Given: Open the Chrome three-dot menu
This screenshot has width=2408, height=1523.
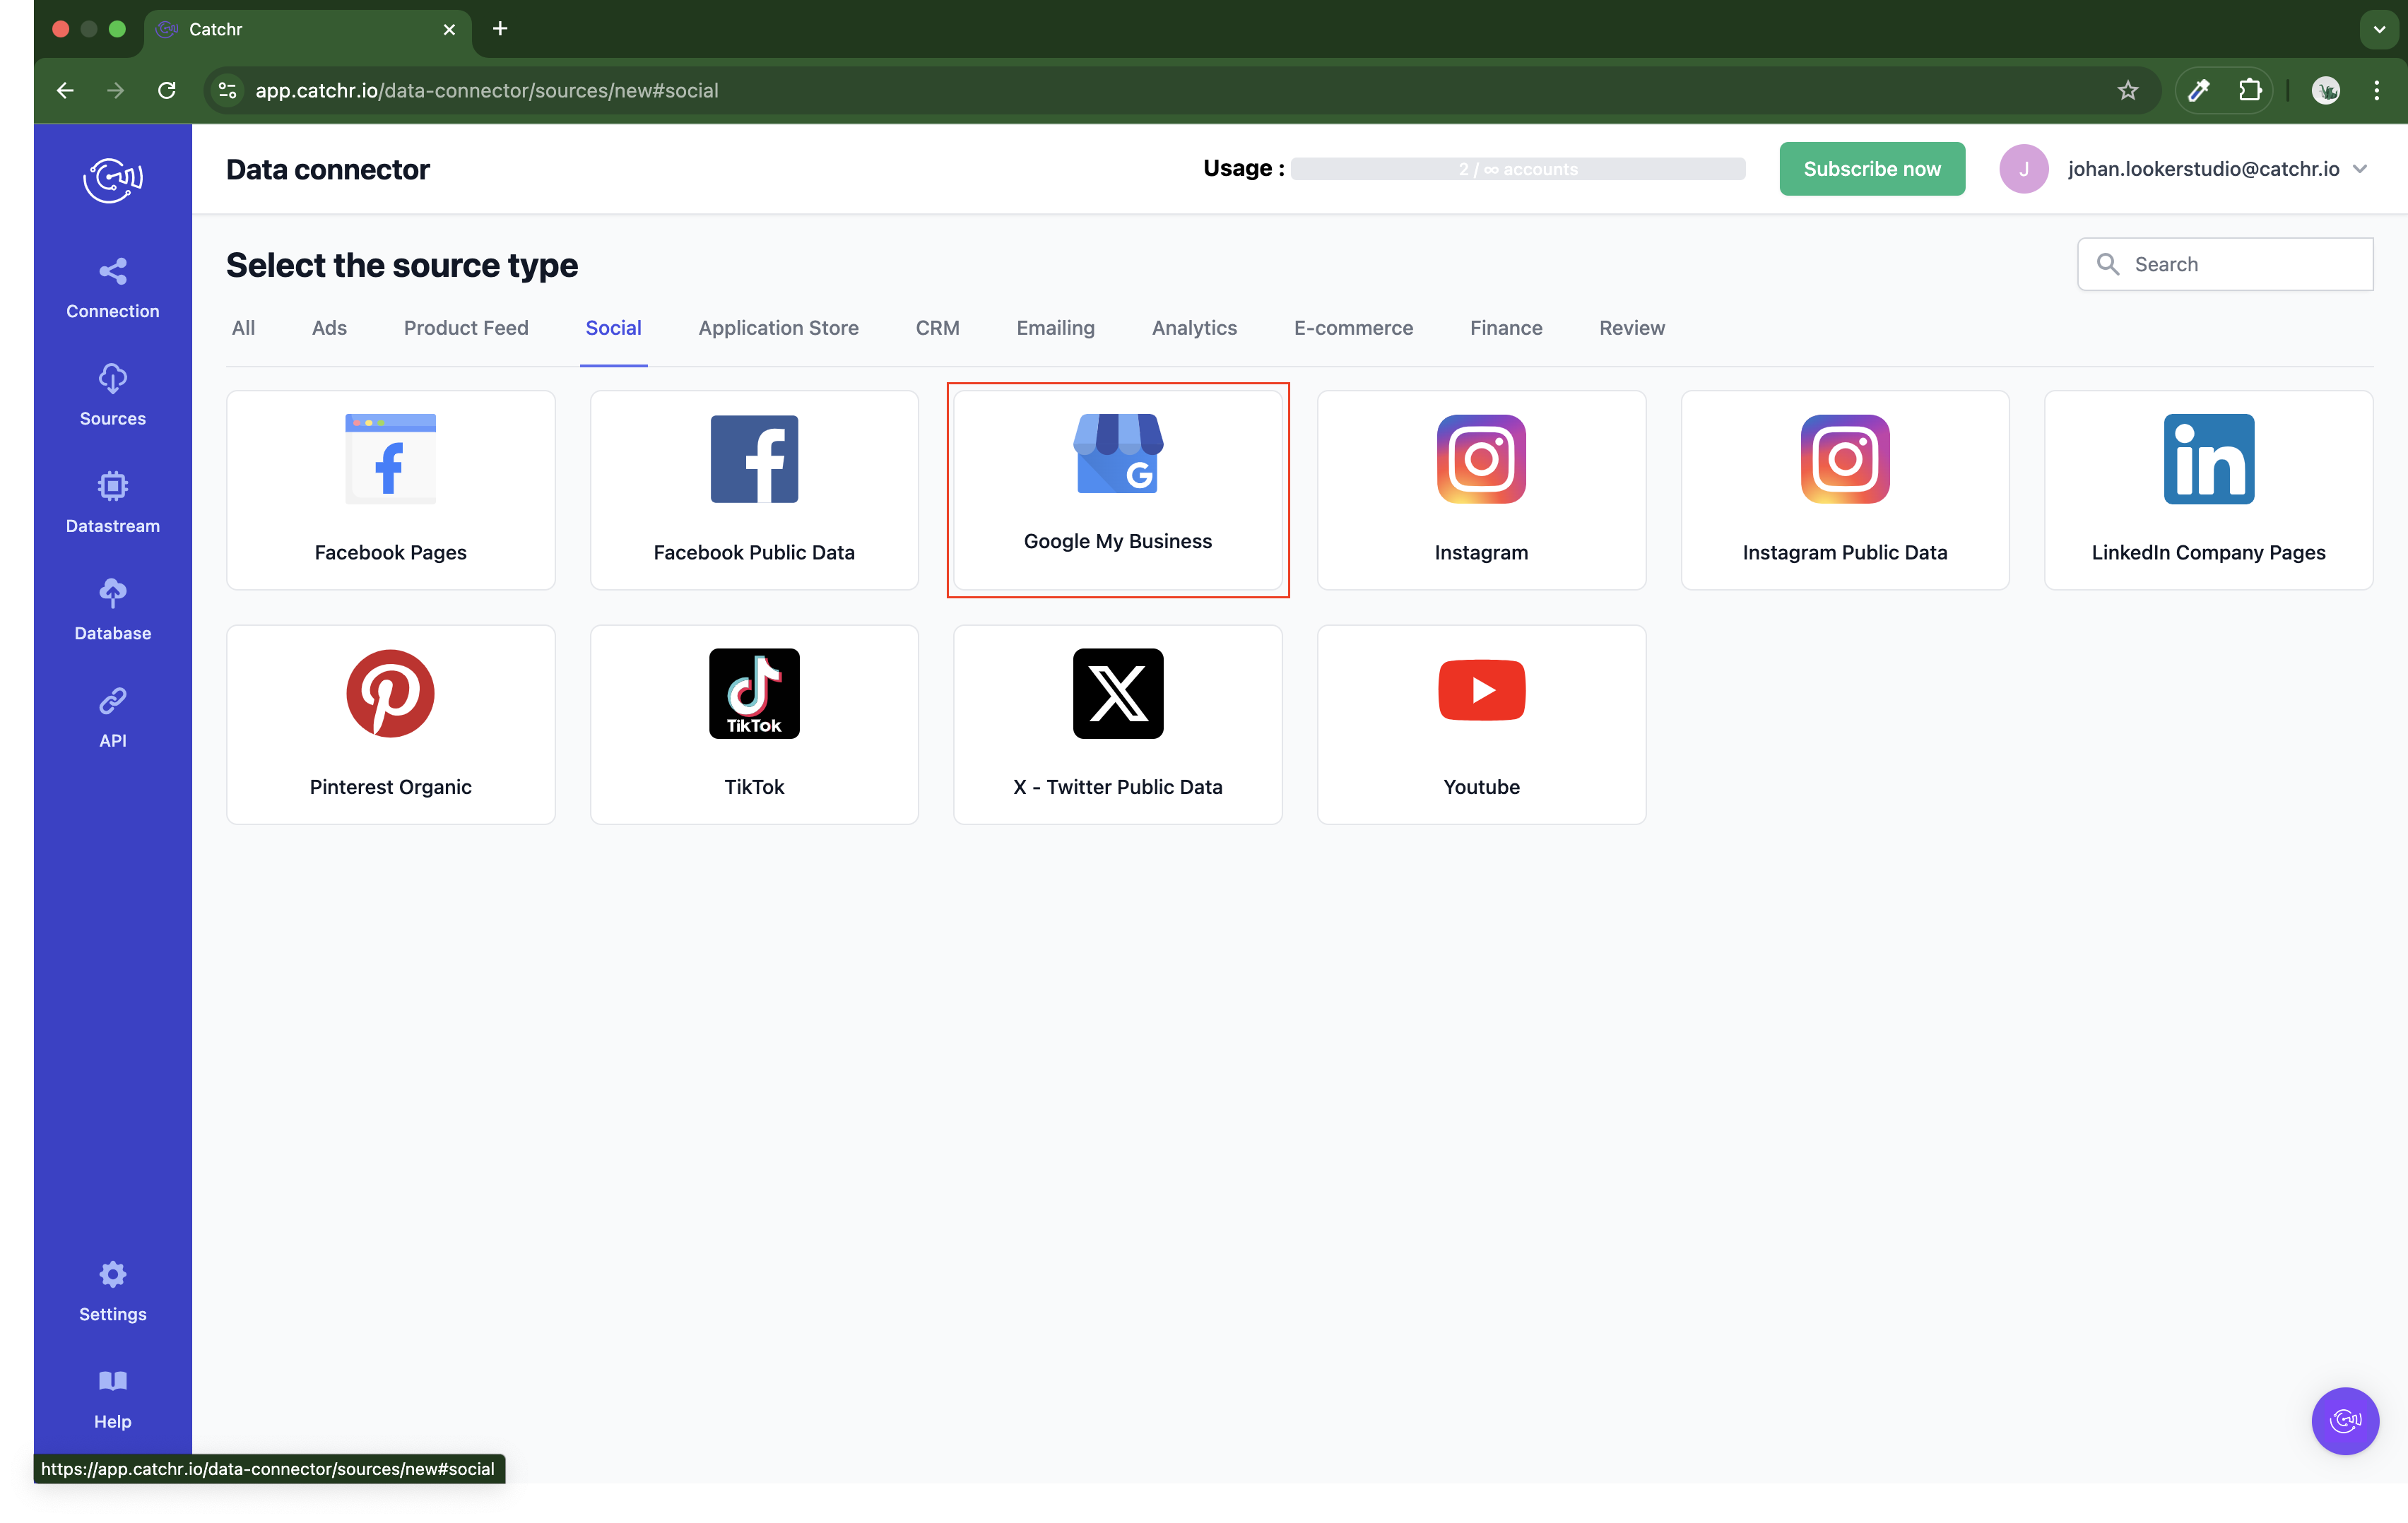Looking at the screenshot, I should point(2376,91).
